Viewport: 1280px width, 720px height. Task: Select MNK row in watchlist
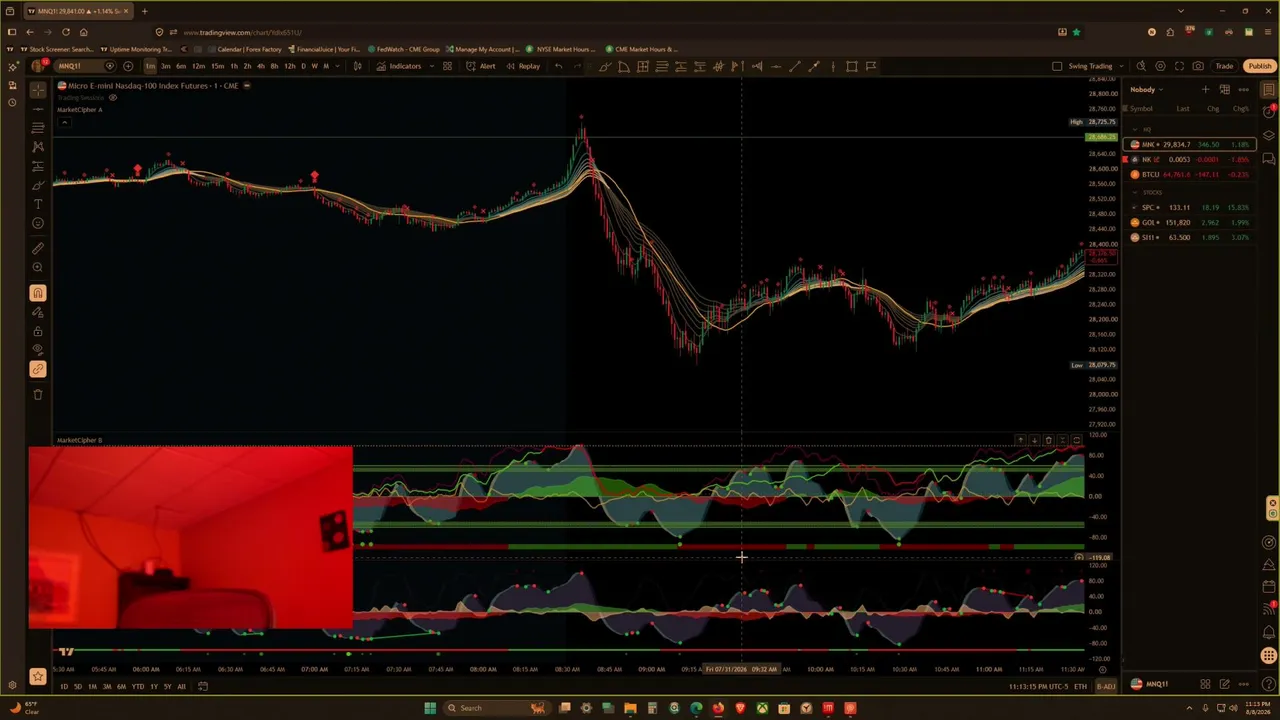point(1190,145)
